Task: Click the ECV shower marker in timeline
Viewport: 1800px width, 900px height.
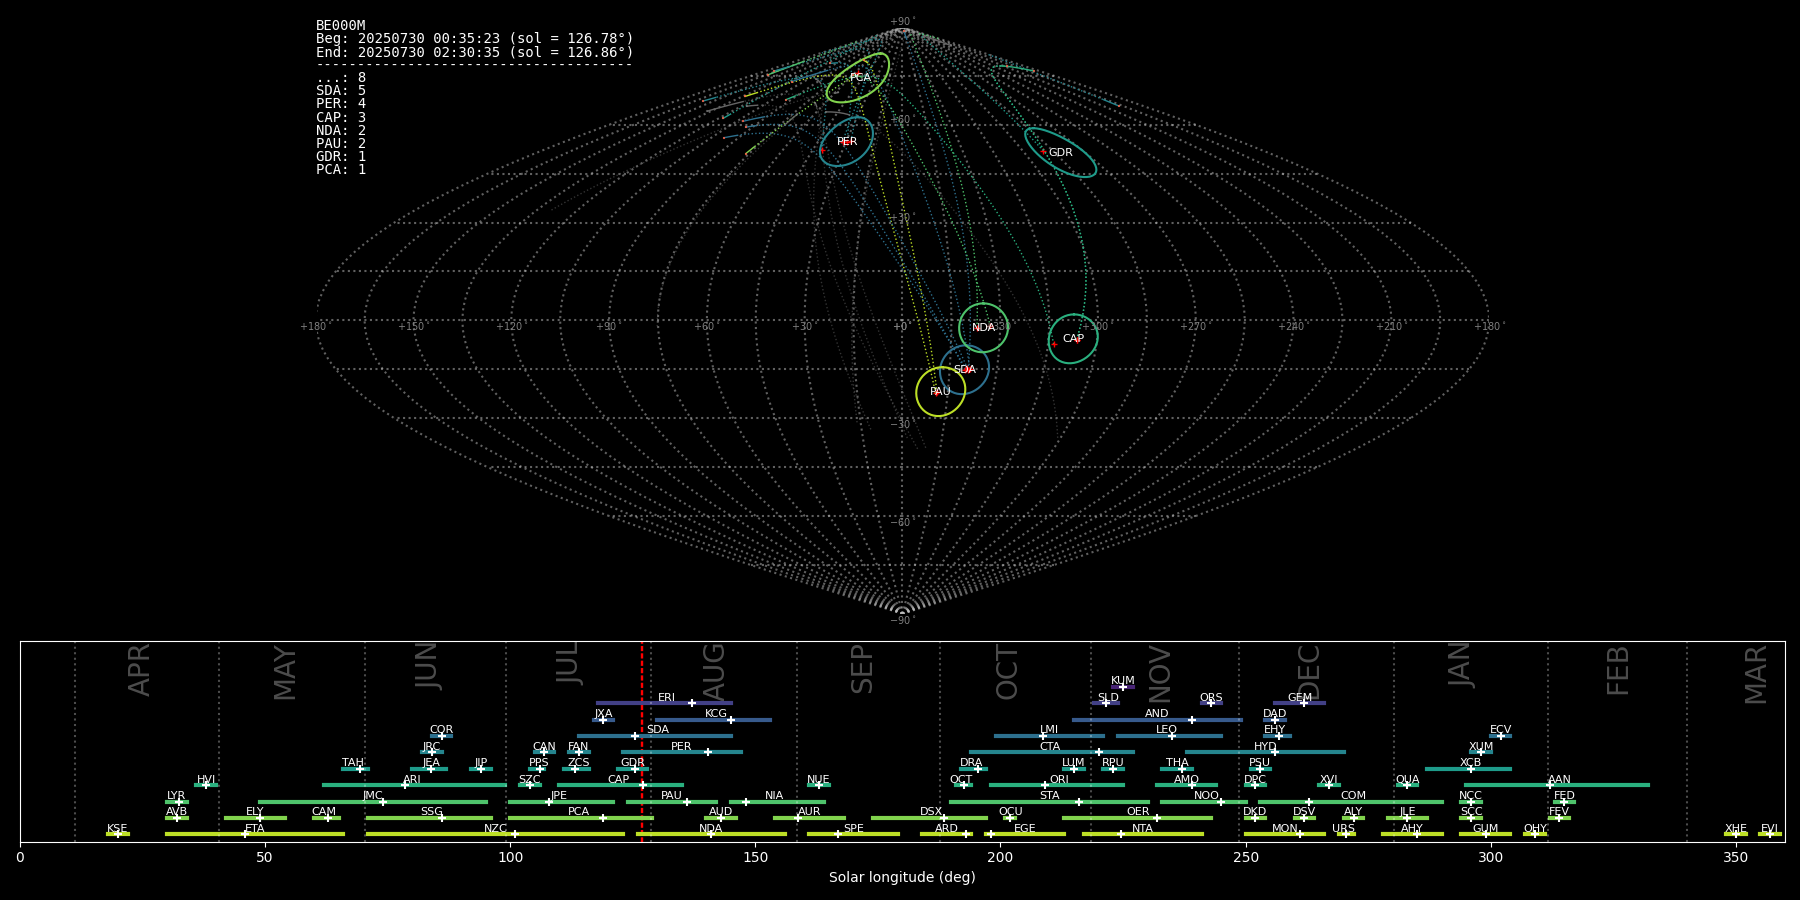Action: 1500,736
